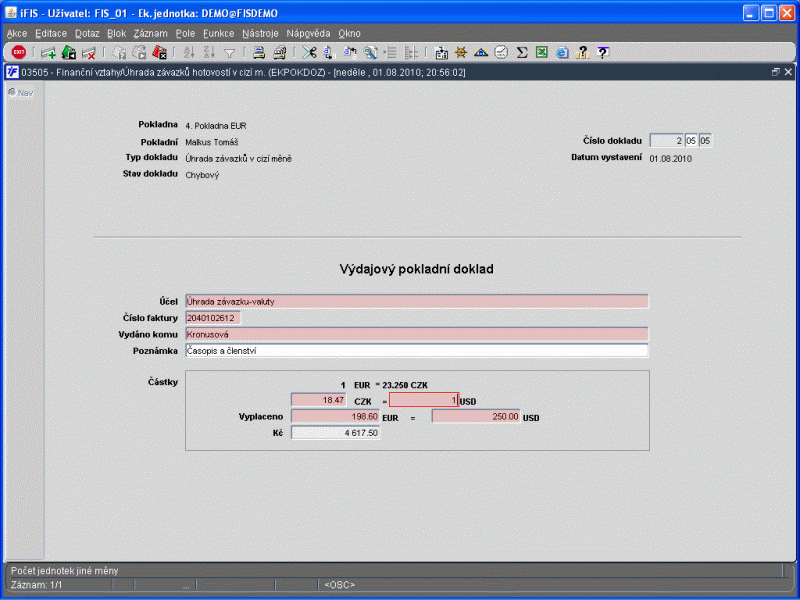
Task: Click the Sigma sum icon
Action: (x=521, y=52)
